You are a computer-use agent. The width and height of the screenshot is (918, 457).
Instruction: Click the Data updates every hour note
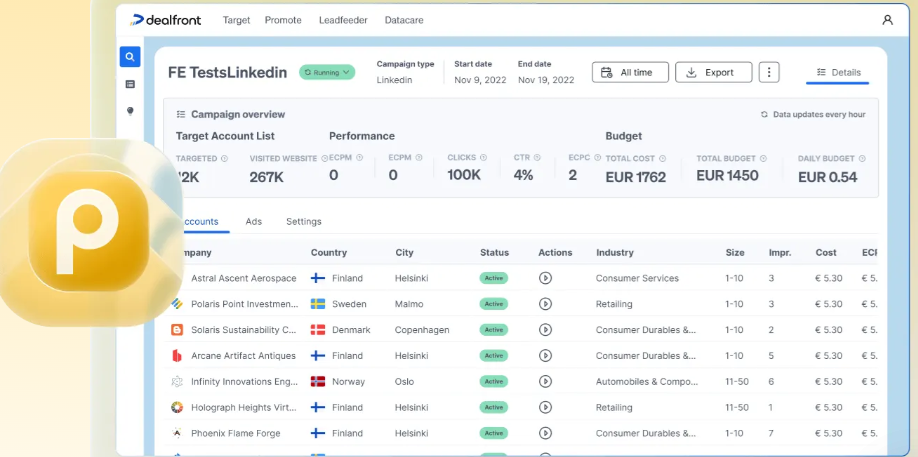coord(813,114)
